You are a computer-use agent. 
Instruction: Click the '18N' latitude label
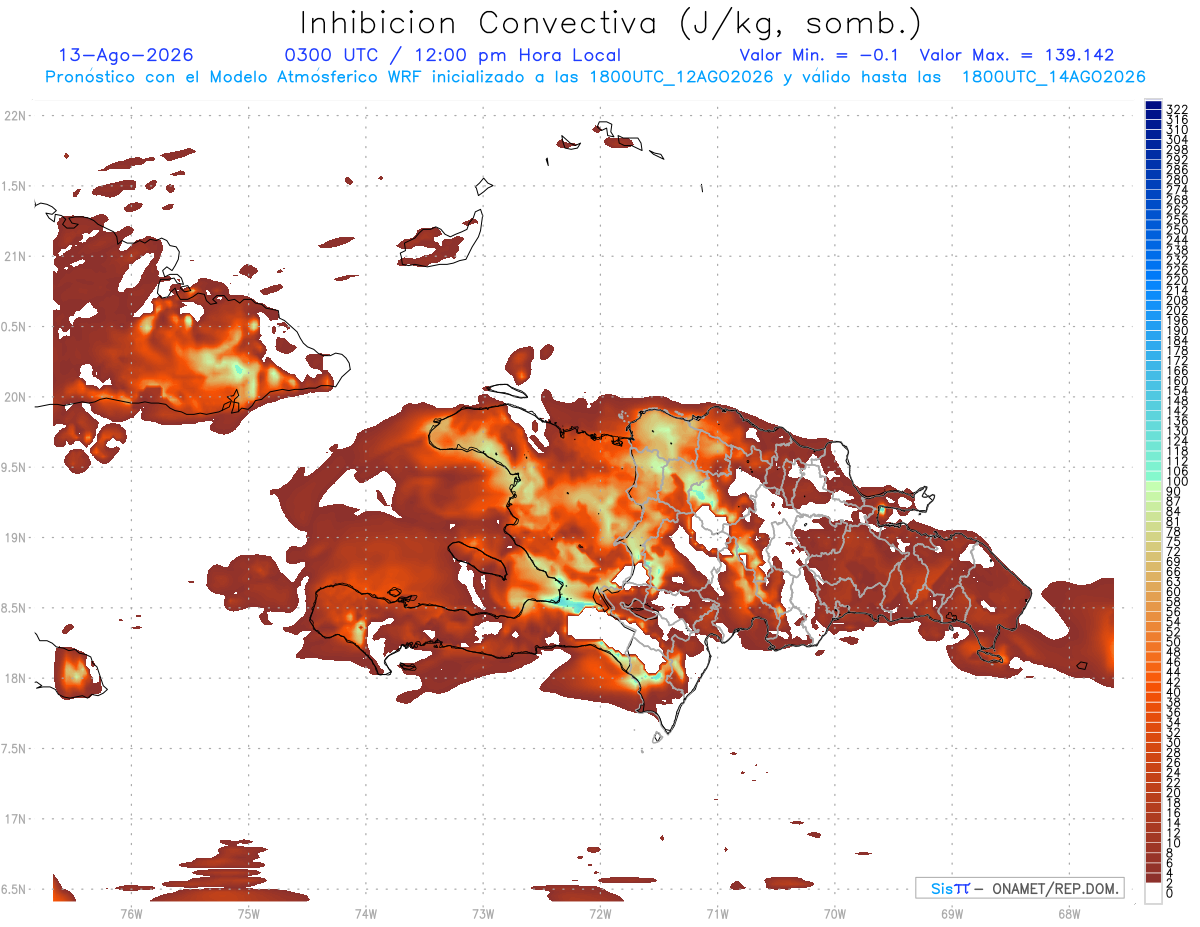tap(14, 679)
